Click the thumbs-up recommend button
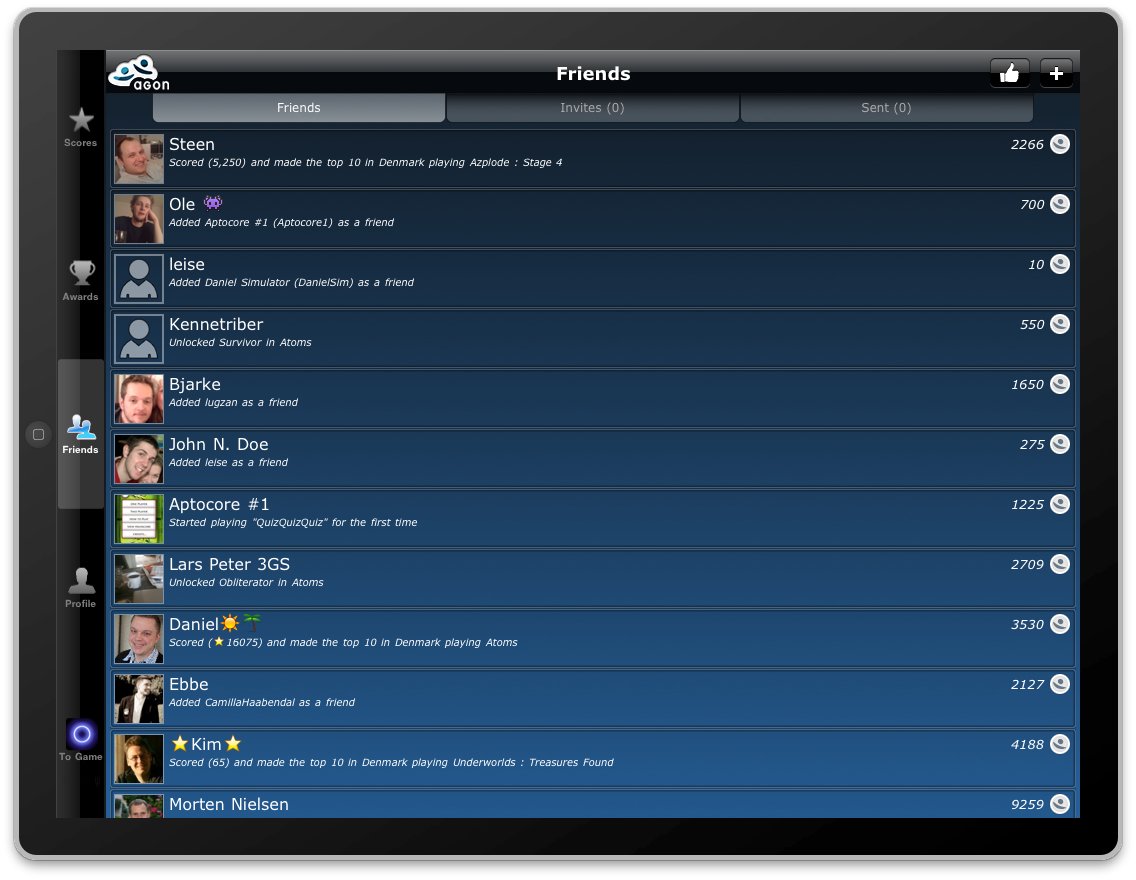The height and width of the screenshot is (880, 1136). point(1009,73)
